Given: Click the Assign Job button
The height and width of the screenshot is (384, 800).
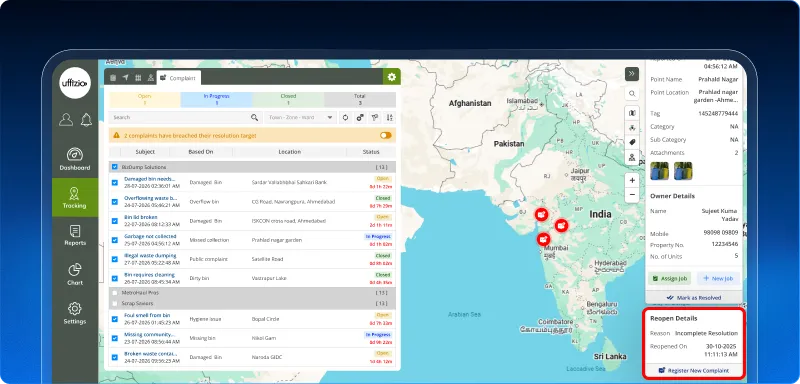Looking at the screenshot, I should (x=669, y=278).
